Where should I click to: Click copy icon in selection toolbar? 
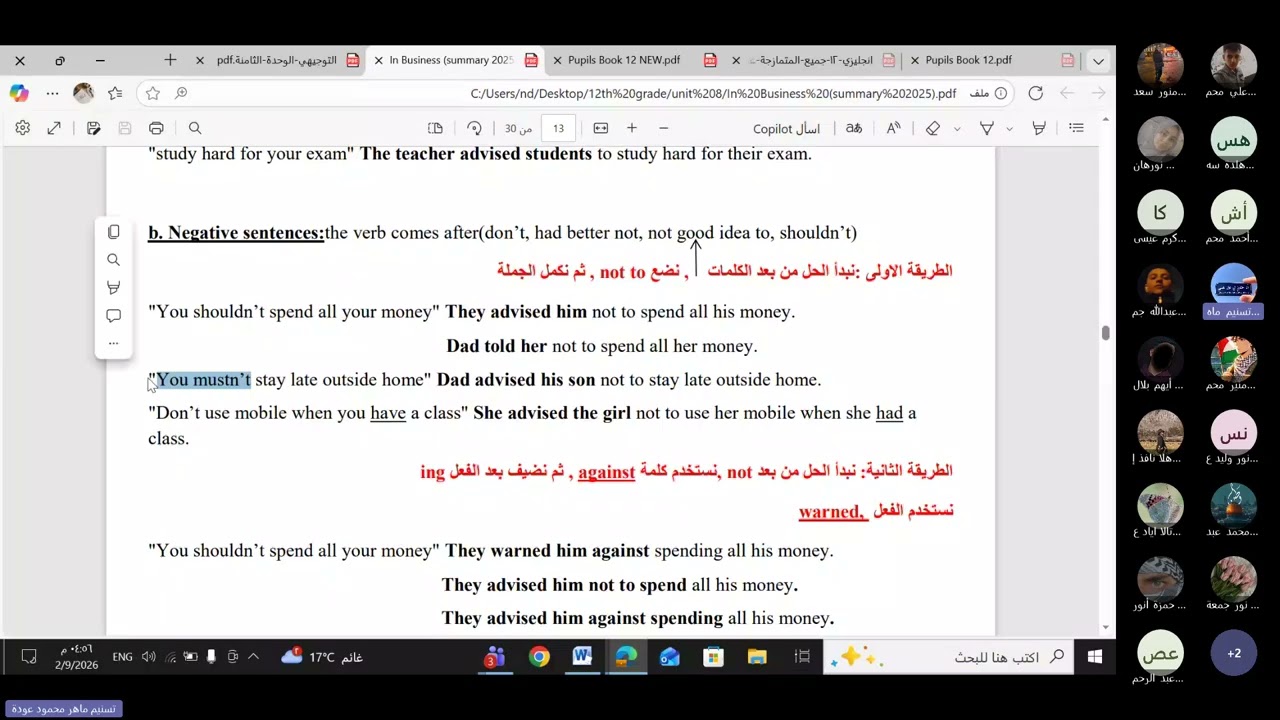[x=113, y=232]
